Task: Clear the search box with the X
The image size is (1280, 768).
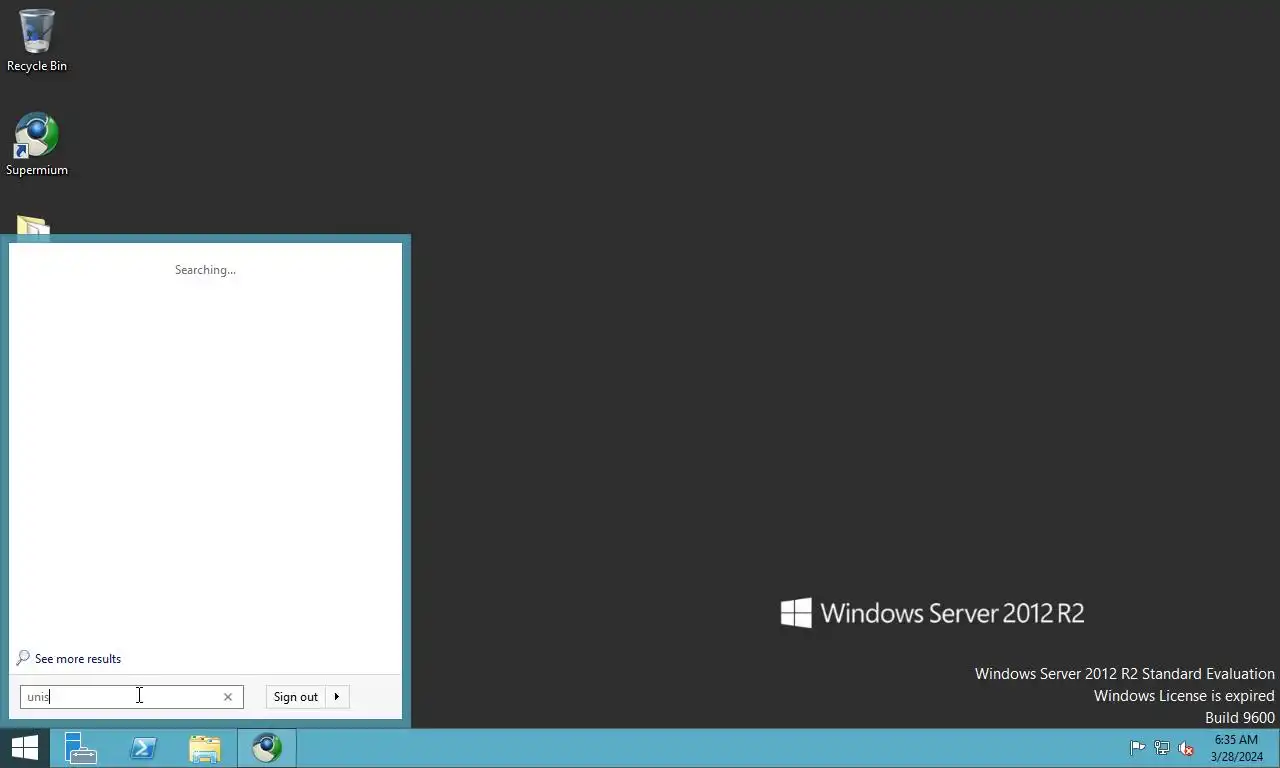Action: [x=228, y=697]
